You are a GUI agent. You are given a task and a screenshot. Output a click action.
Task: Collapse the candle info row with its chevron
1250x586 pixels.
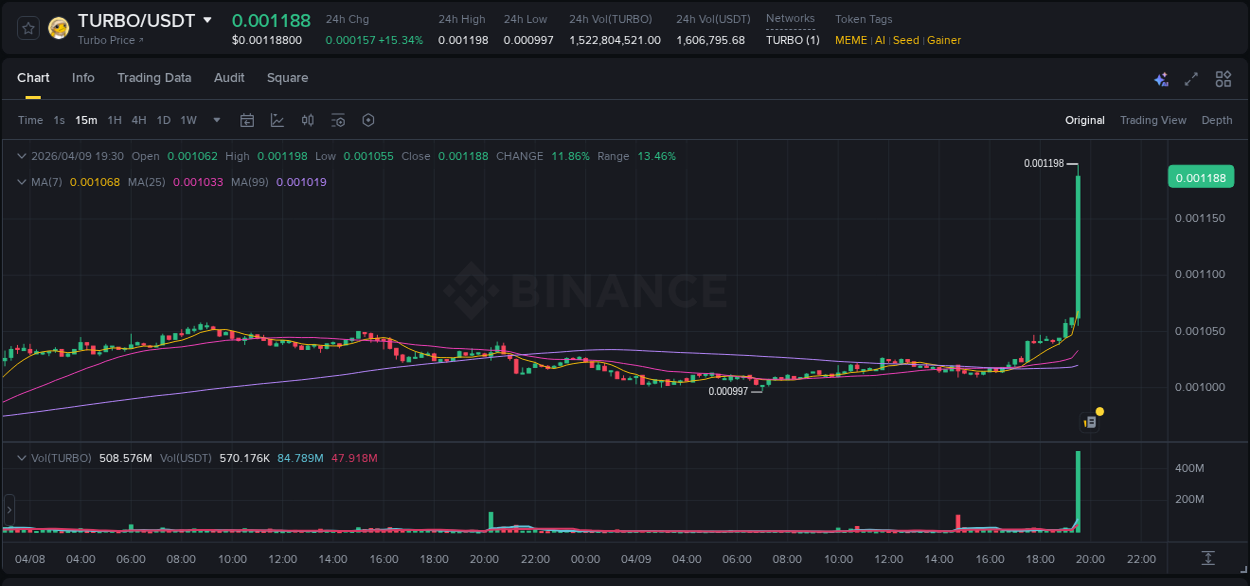tap(20, 156)
